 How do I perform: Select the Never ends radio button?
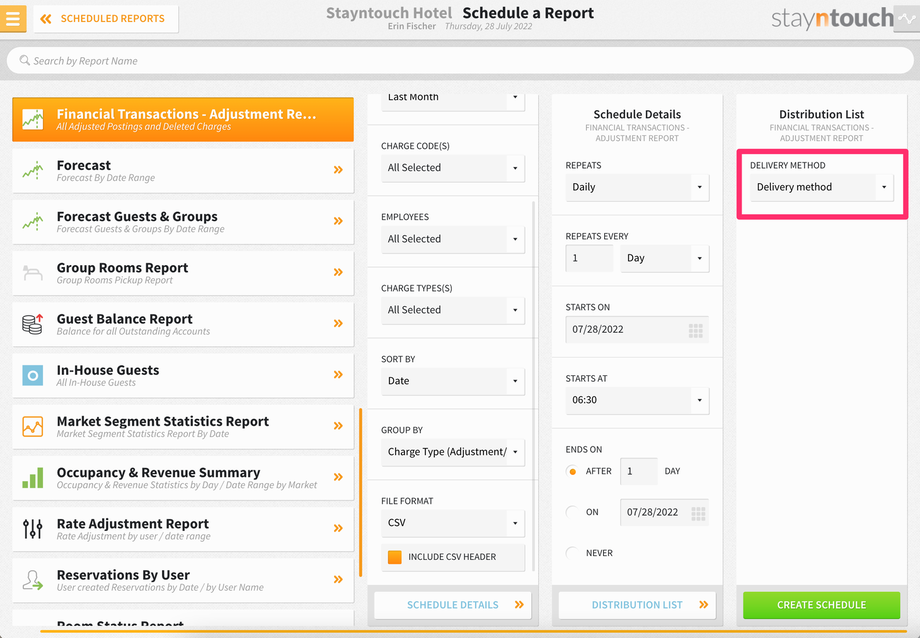pyautogui.click(x=572, y=553)
